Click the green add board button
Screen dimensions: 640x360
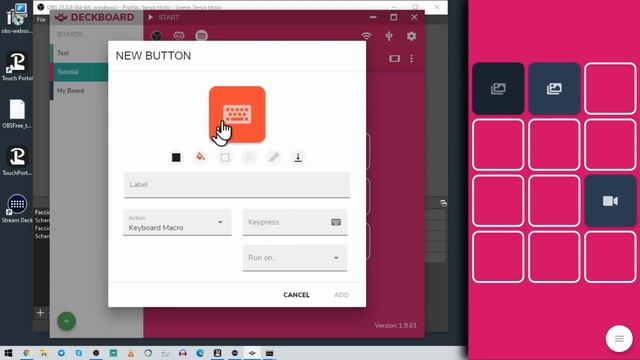(67, 321)
